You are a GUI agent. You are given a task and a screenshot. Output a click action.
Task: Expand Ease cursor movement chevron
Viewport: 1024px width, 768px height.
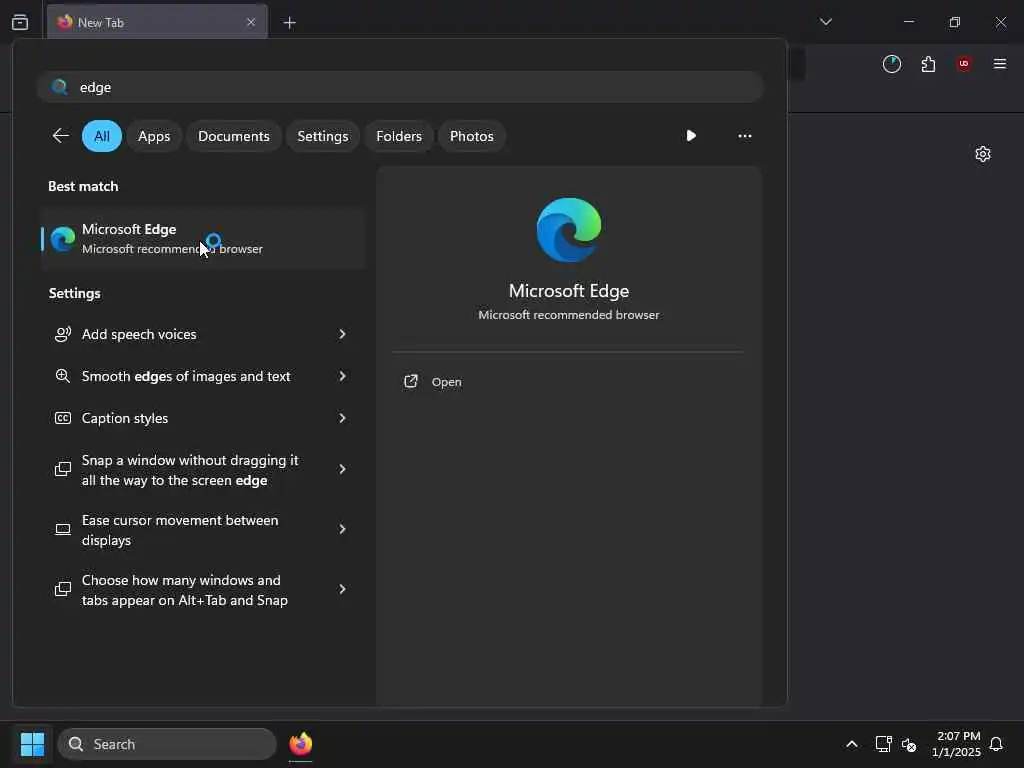tap(342, 529)
